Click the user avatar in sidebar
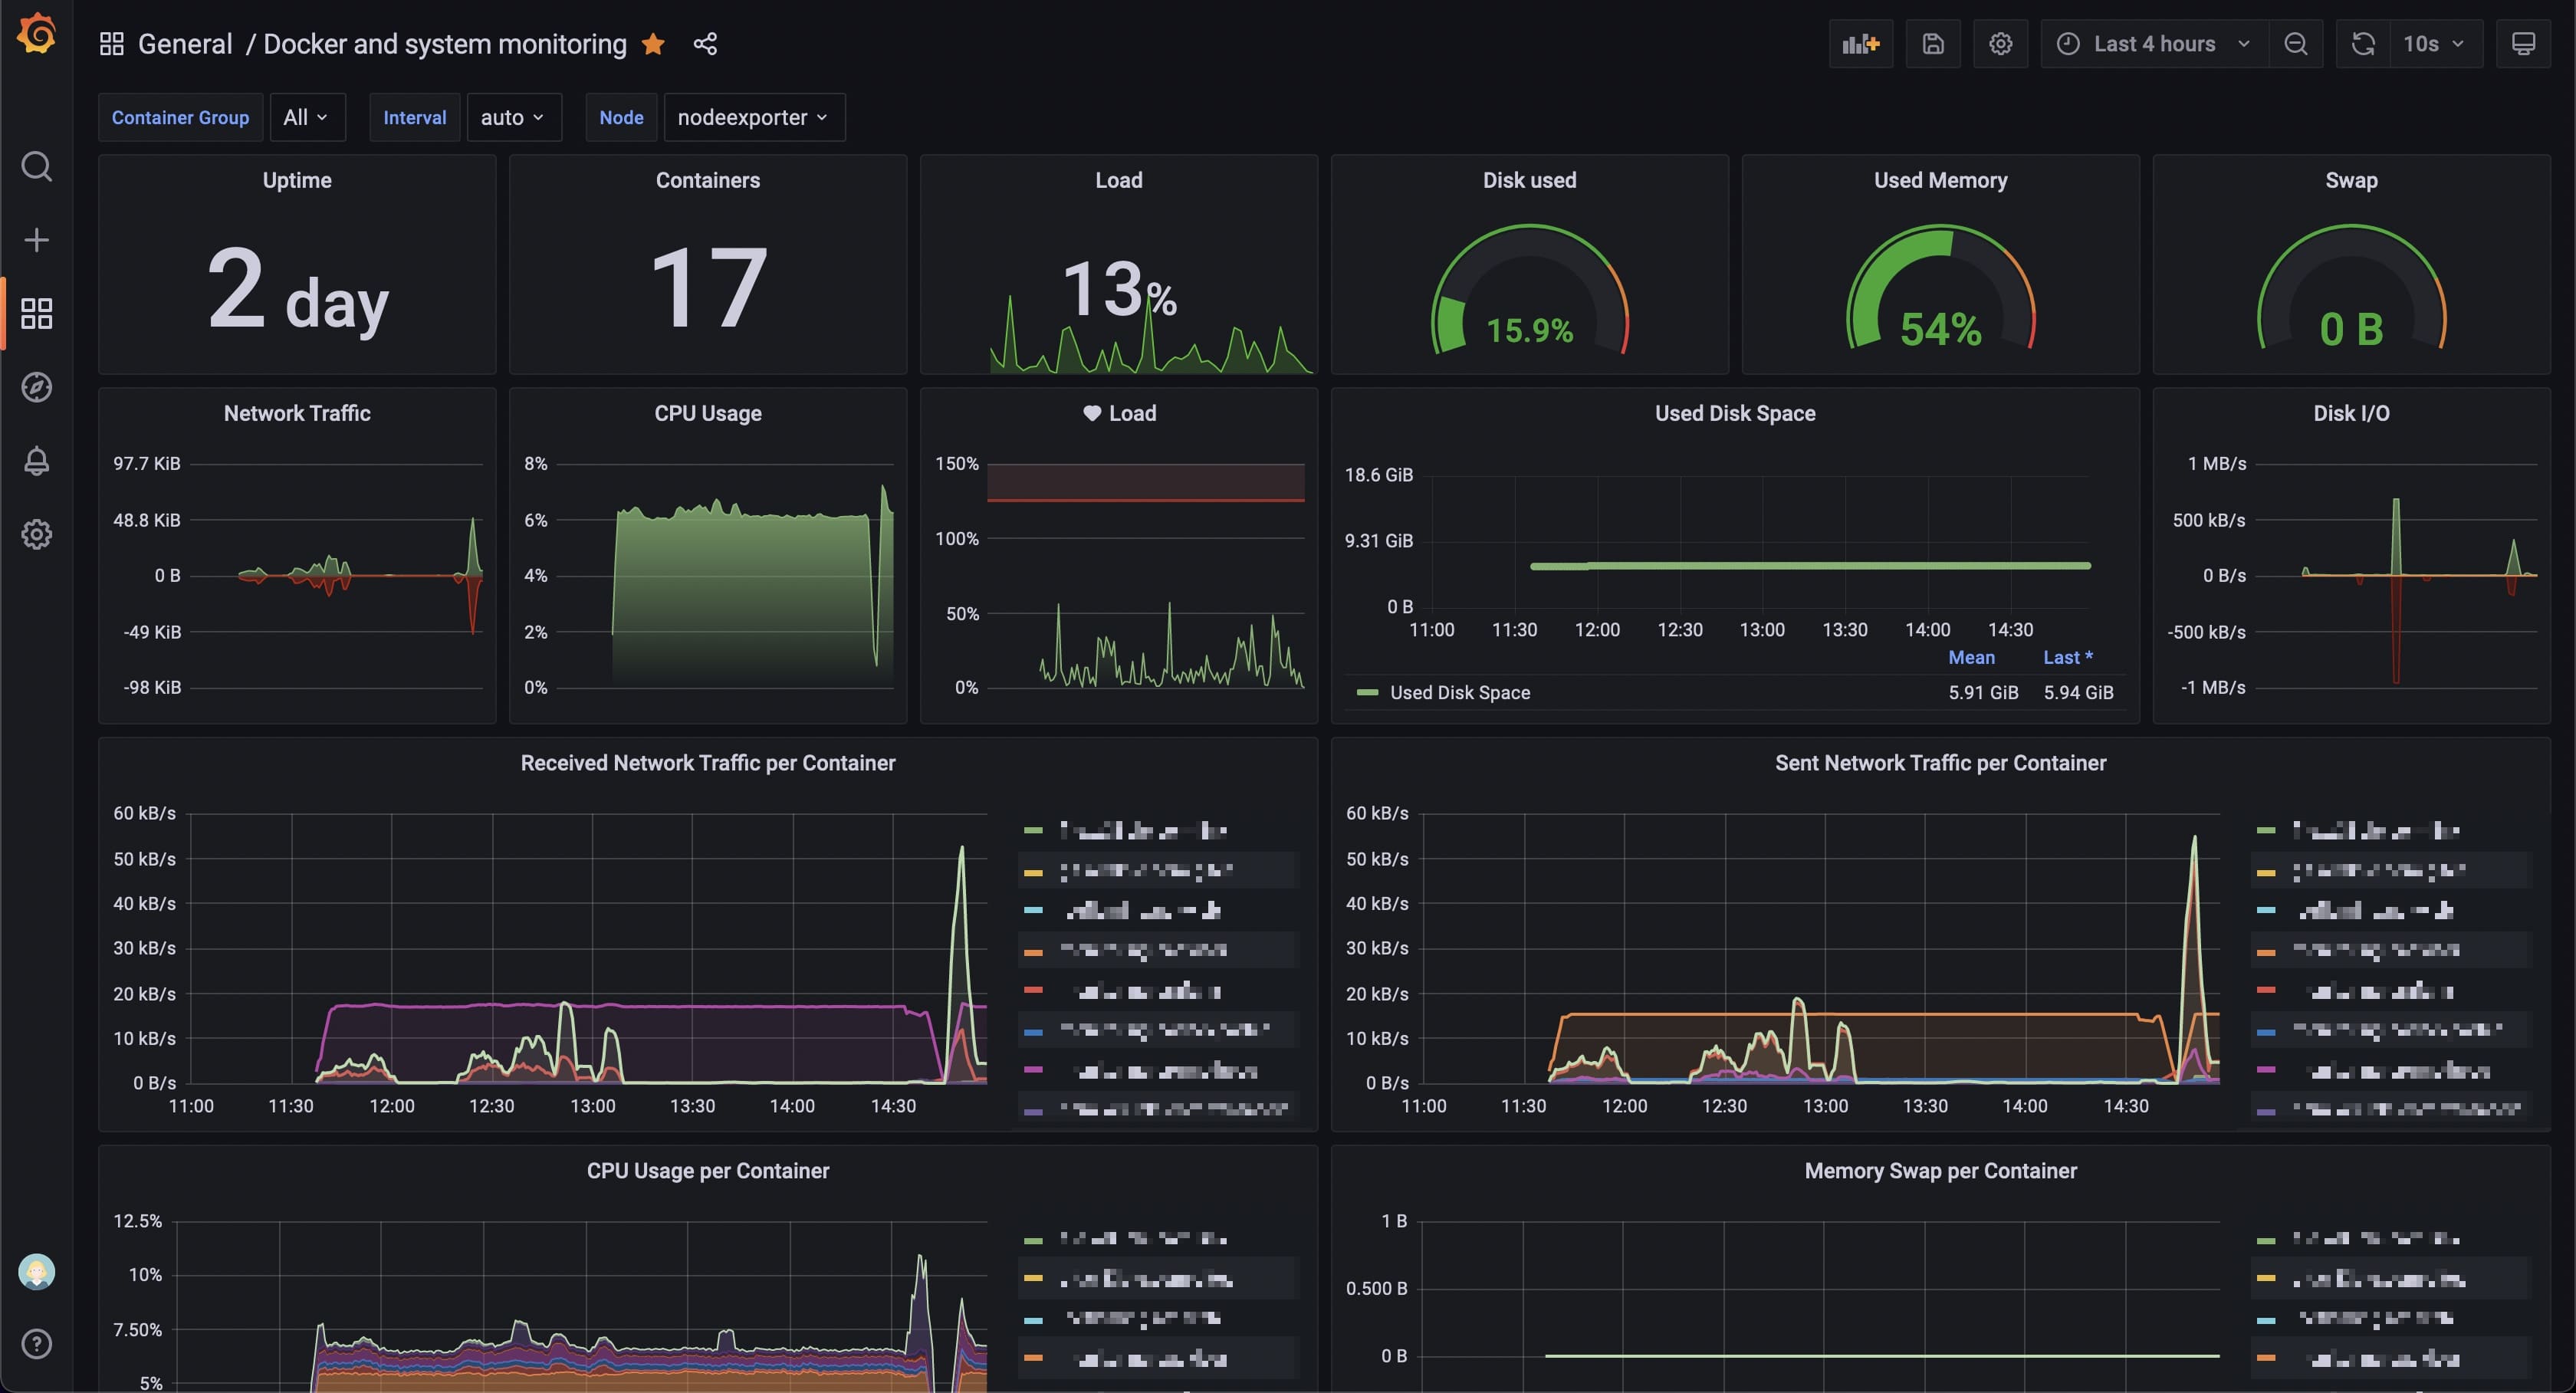 coord(37,1272)
